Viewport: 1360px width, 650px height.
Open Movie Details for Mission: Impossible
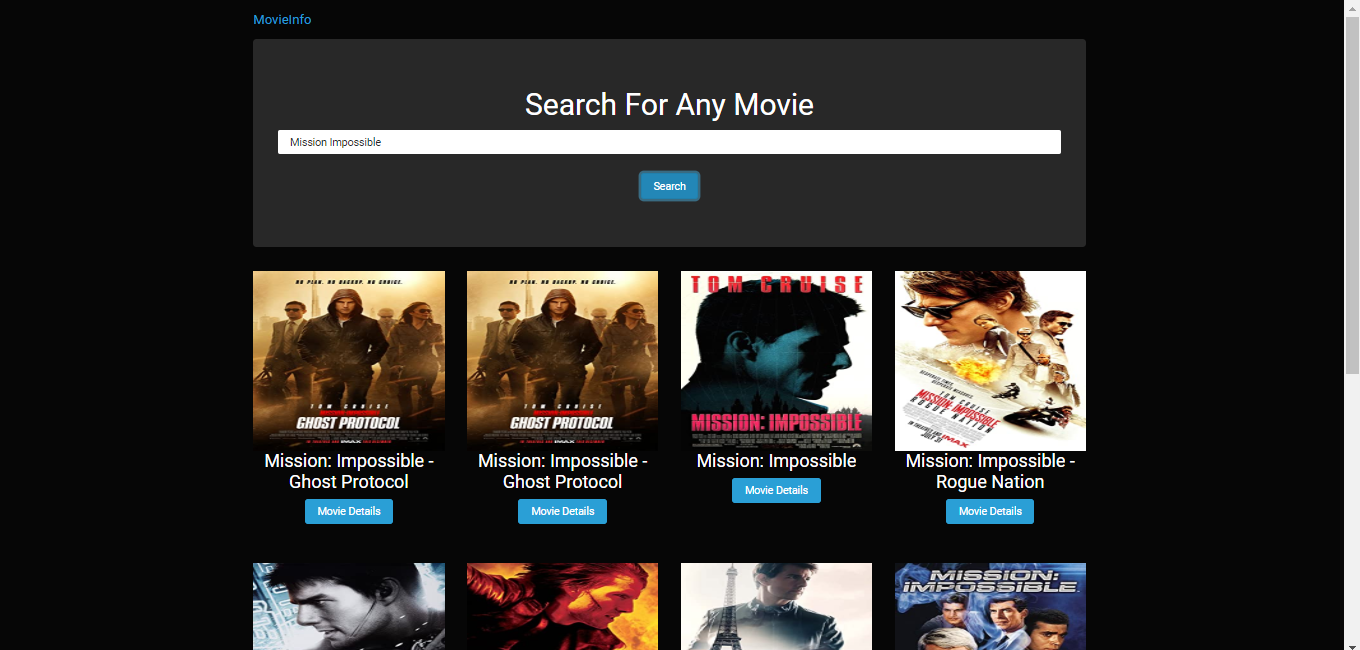[776, 490]
